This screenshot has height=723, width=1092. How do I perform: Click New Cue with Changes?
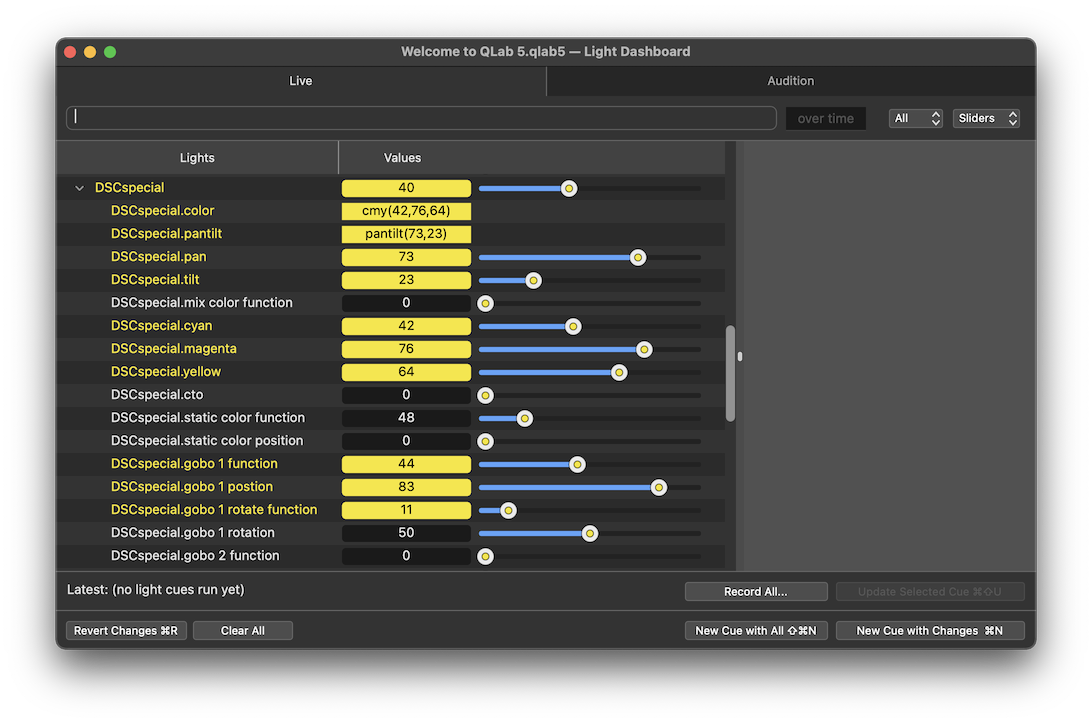pyautogui.click(x=930, y=630)
